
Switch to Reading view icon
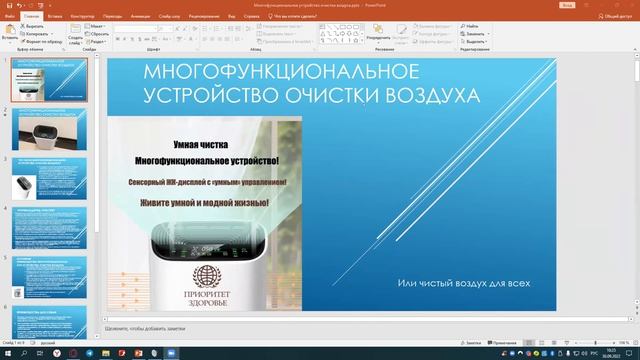pyautogui.click(x=554, y=343)
